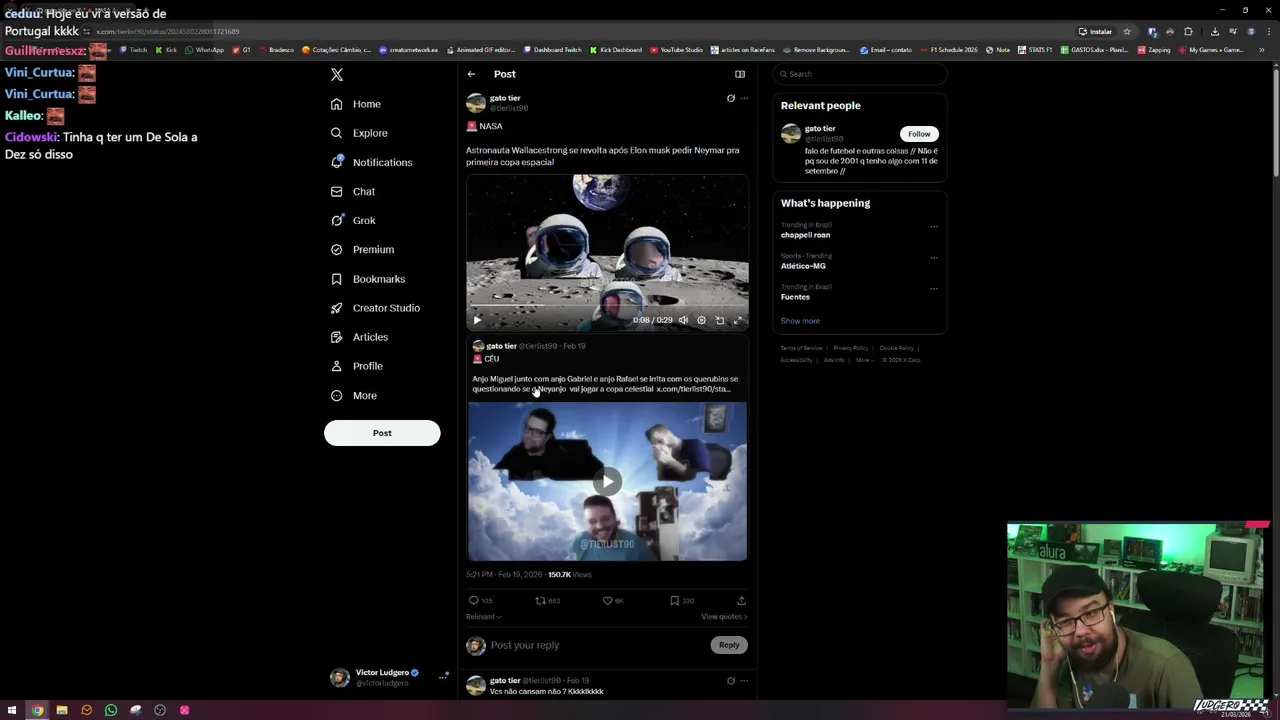
Task: Open gato tier profile in Relevant people
Action: click(820, 129)
